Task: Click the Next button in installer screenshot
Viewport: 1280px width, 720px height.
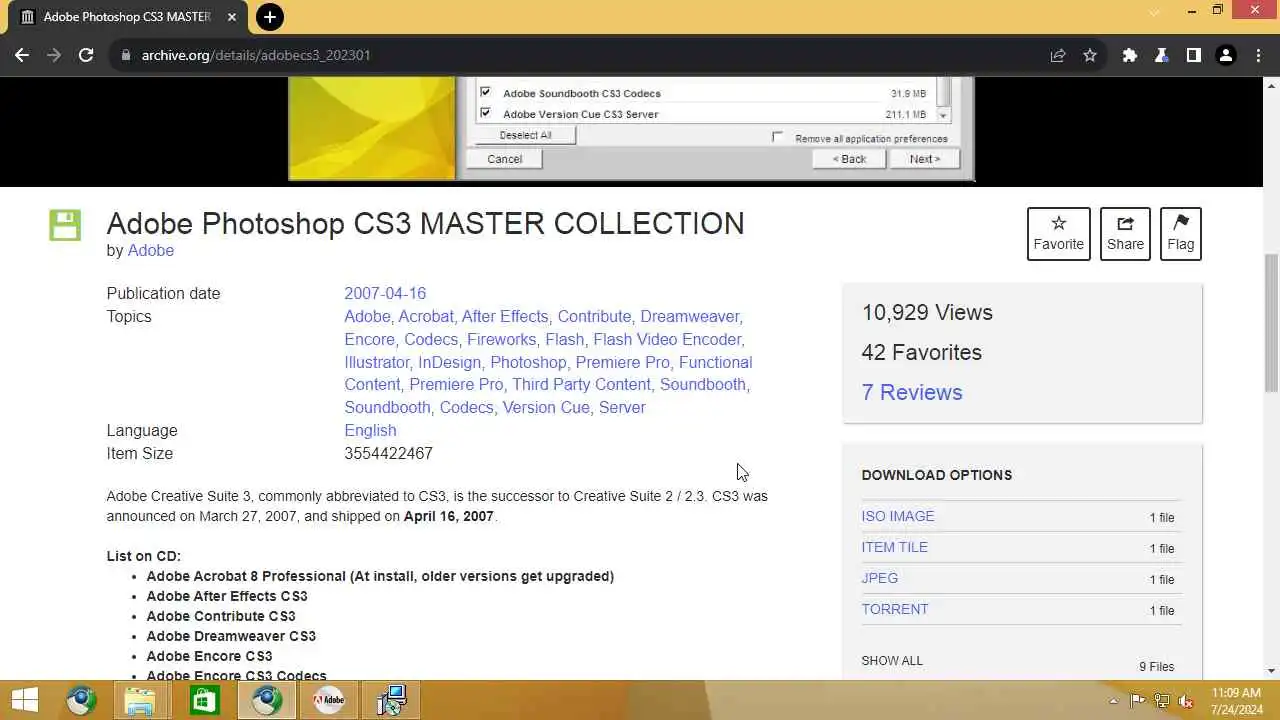Action: (924, 159)
